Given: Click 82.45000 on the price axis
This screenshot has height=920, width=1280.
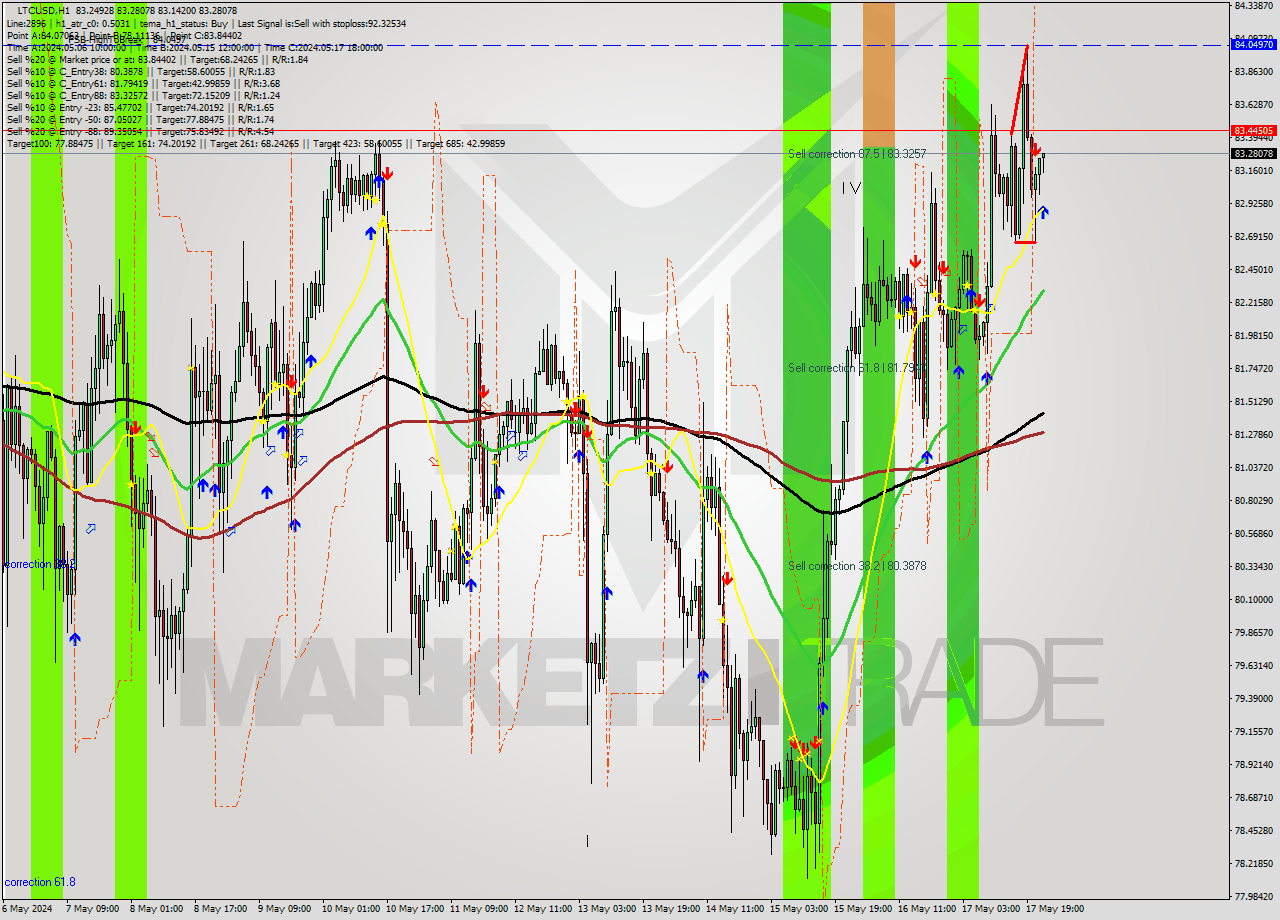Looking at the screenshot, I should point(1253,269).
